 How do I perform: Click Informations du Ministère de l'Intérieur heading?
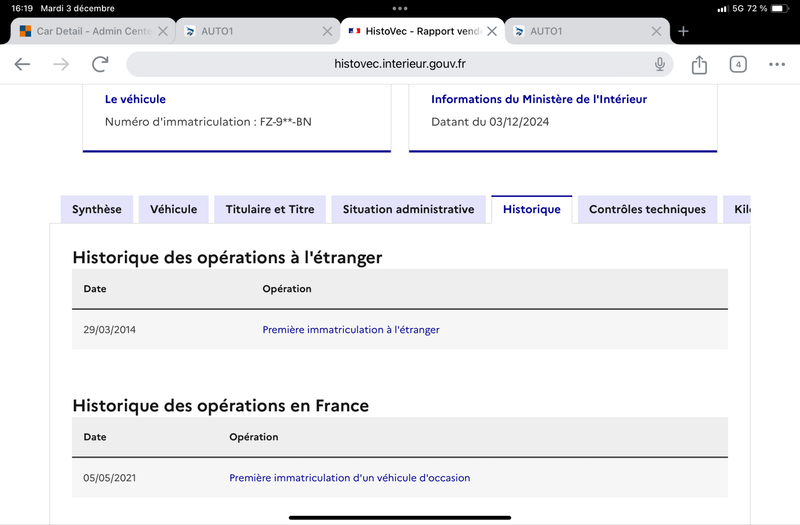click(x=539, y=99)
